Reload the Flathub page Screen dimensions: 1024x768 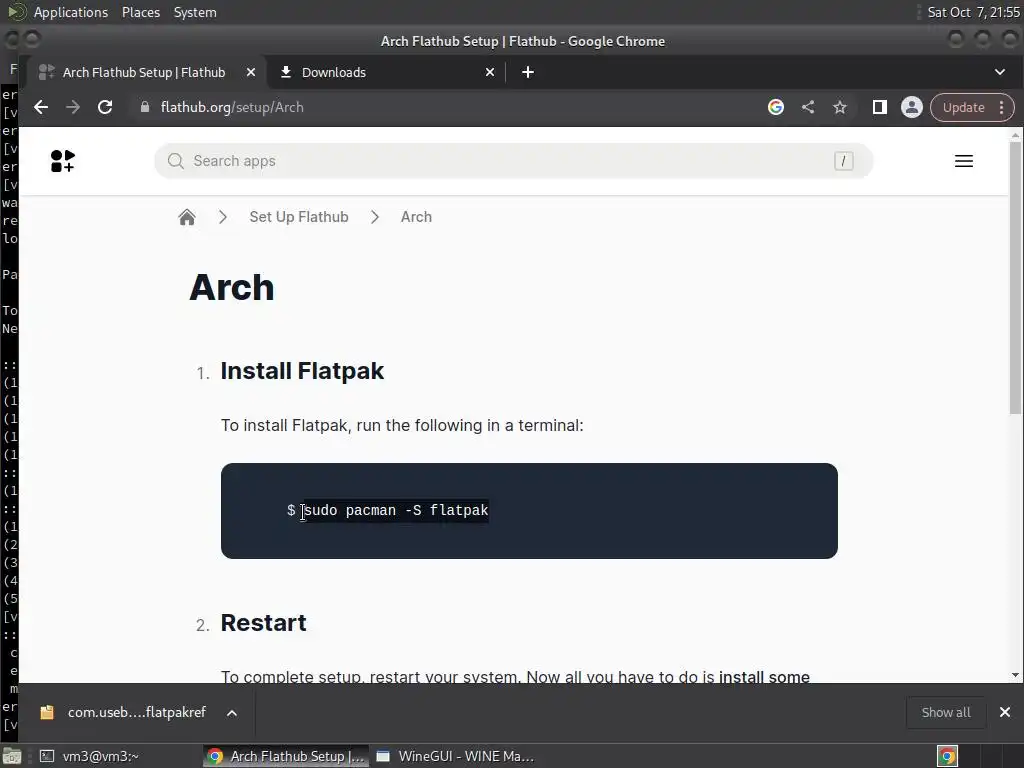[x=104, y=107]
